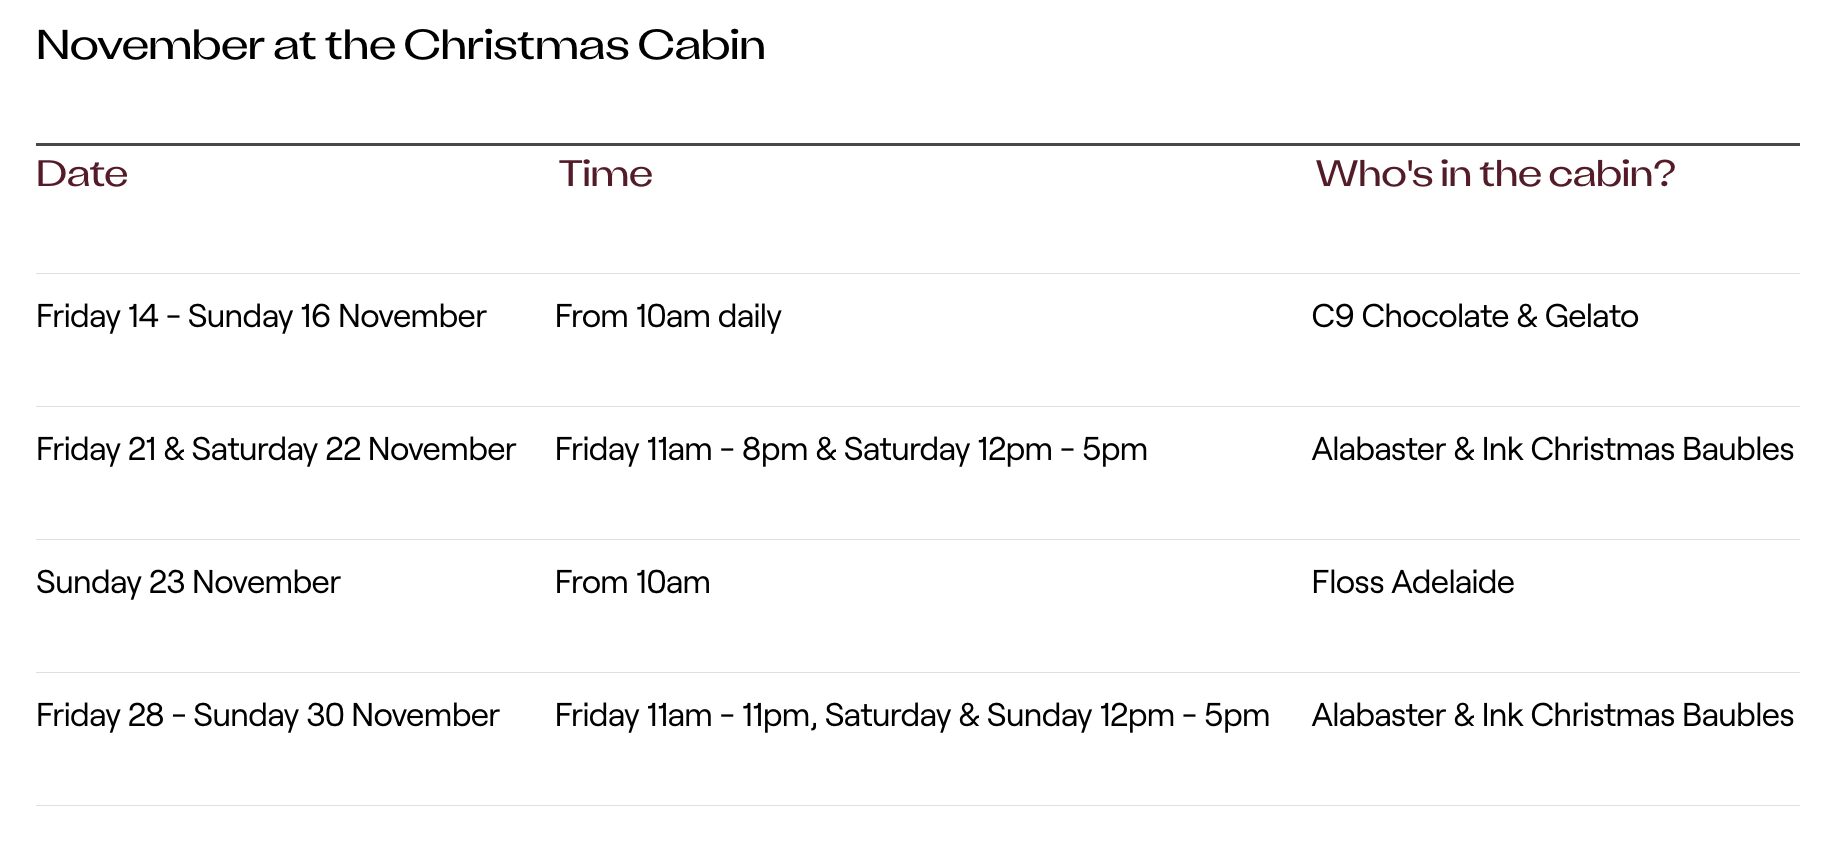Open Alabaster & Ink in the 28 November row

coord(1552,716)
